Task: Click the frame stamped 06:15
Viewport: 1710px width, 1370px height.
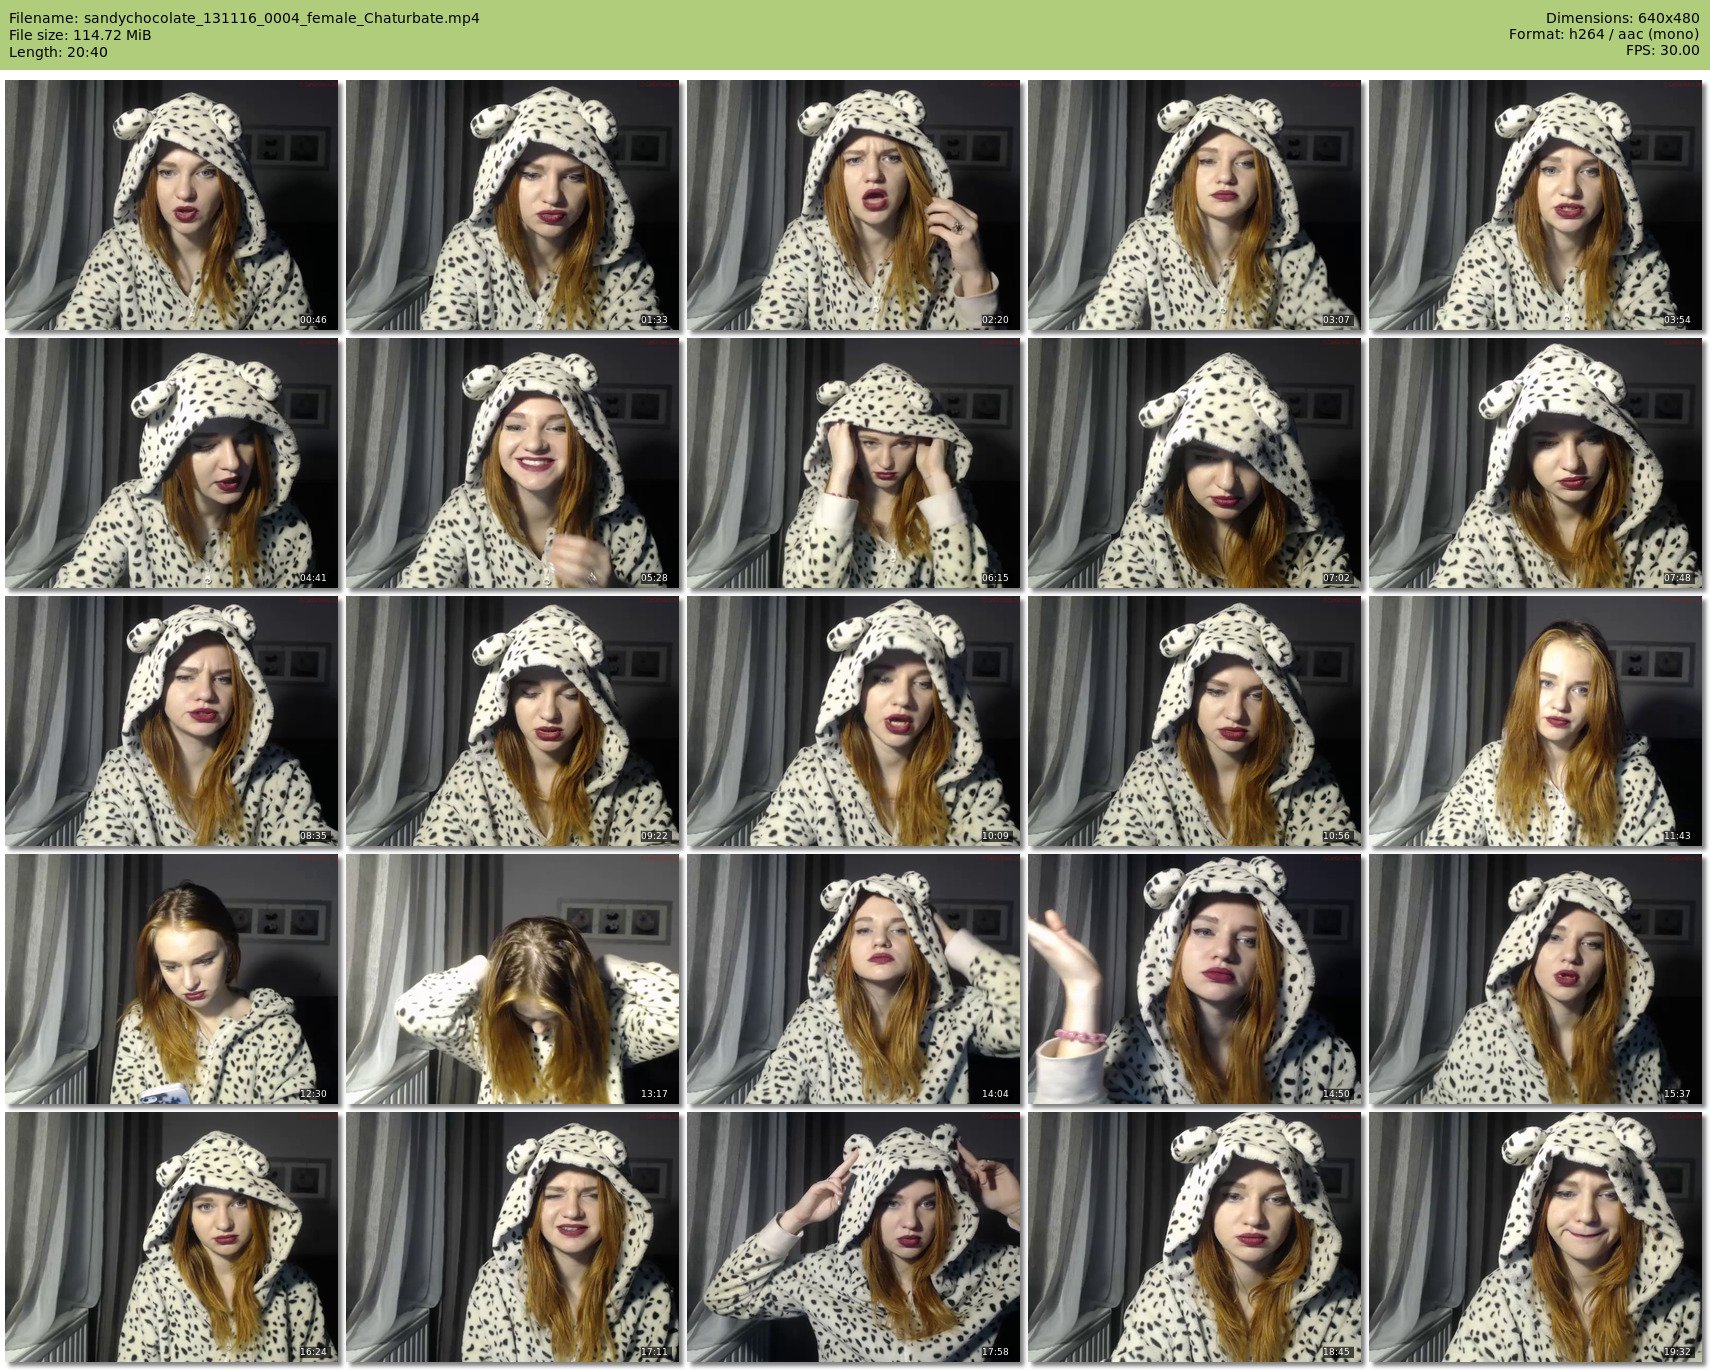Action: pos(854,463)
